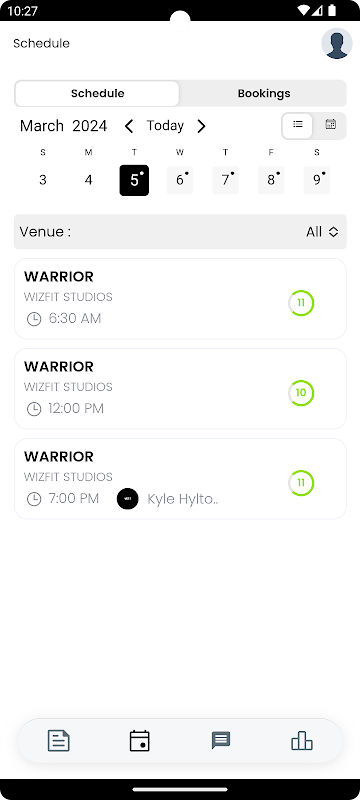Open the 2024 year selector
The width and height of the screenshot is (360, 800).
click(x=90, y=126)
